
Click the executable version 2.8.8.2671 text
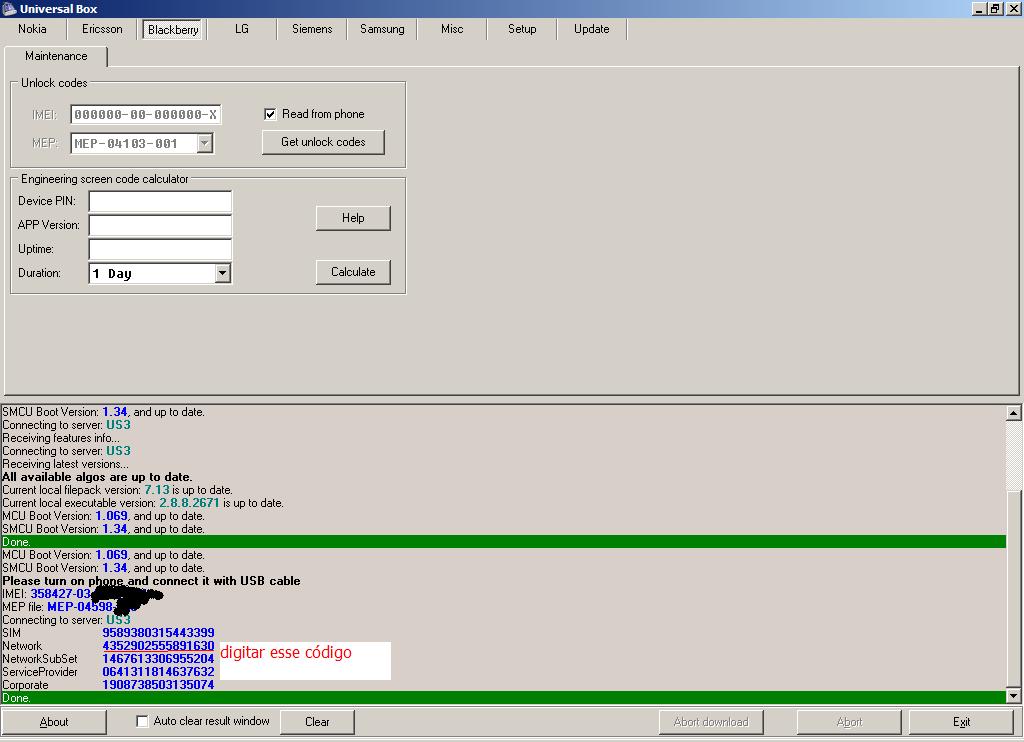pyautogui.click(x=189, y=503)
